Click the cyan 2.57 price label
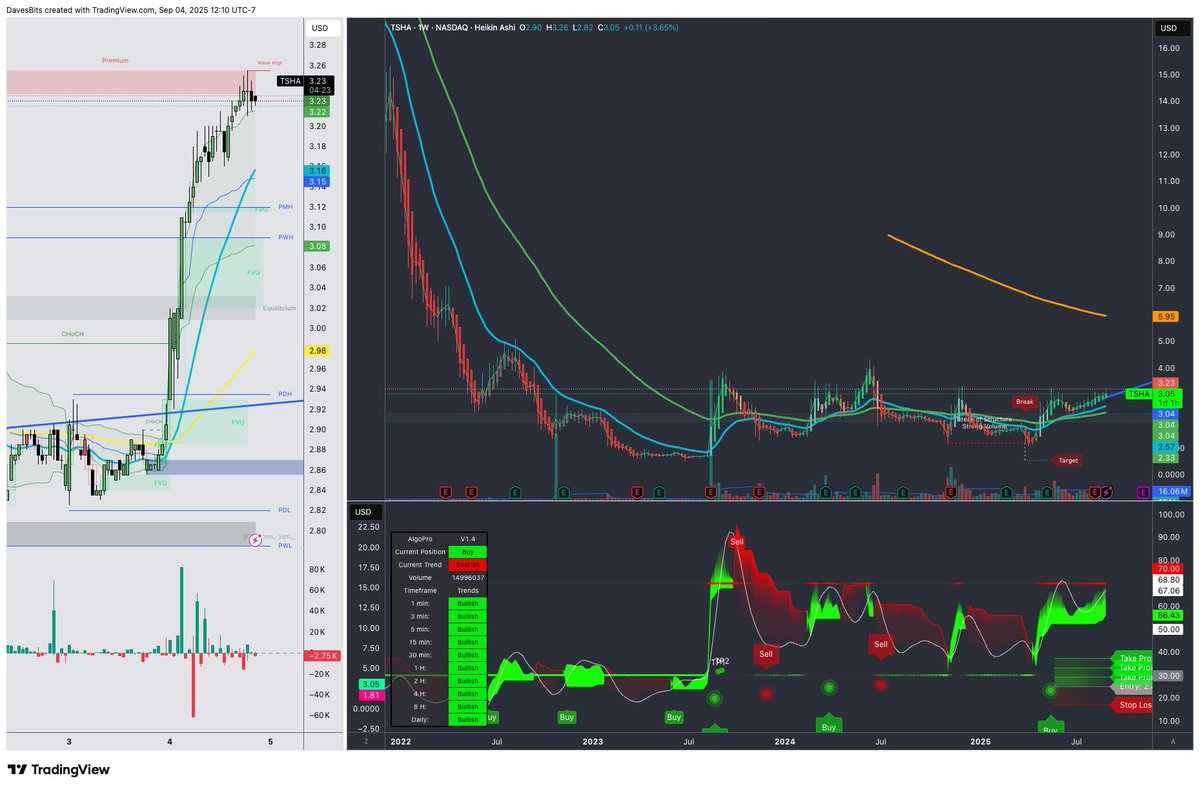The image size is (1200, 789). pyautogui.click(x=1167, y=446)
